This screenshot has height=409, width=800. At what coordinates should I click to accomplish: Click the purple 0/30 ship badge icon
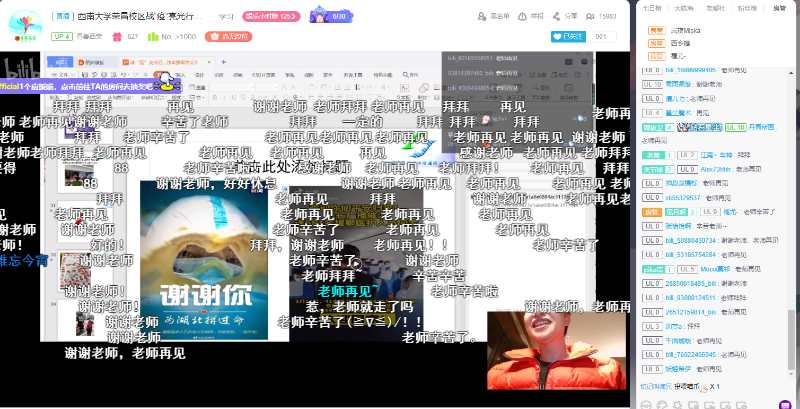(x=331, y=16)
